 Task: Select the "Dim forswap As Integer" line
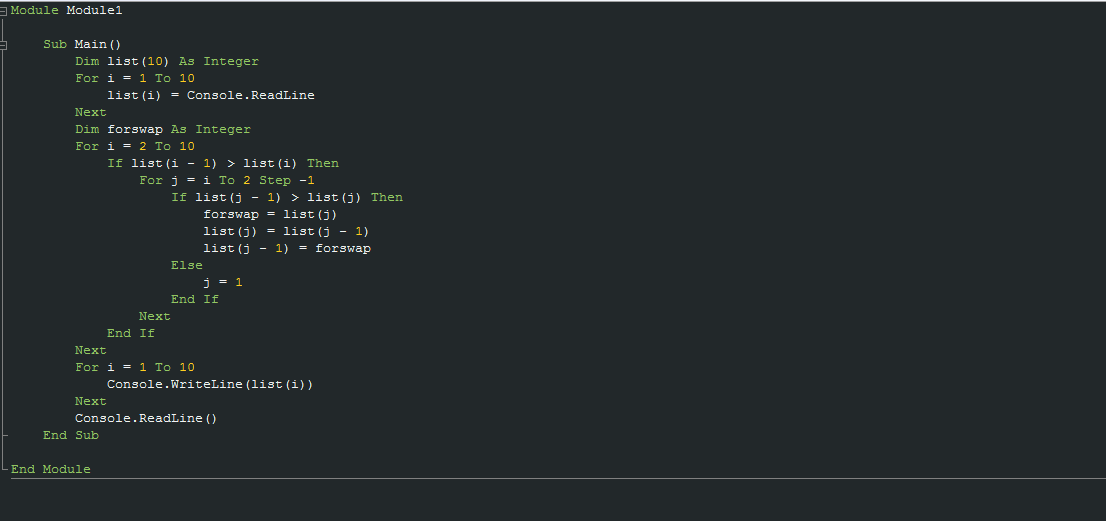(x=163, y=129)
